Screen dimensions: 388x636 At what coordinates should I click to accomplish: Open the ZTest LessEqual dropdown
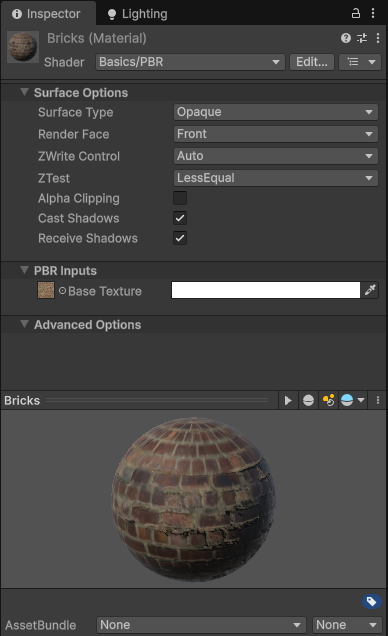coord(276,178)
